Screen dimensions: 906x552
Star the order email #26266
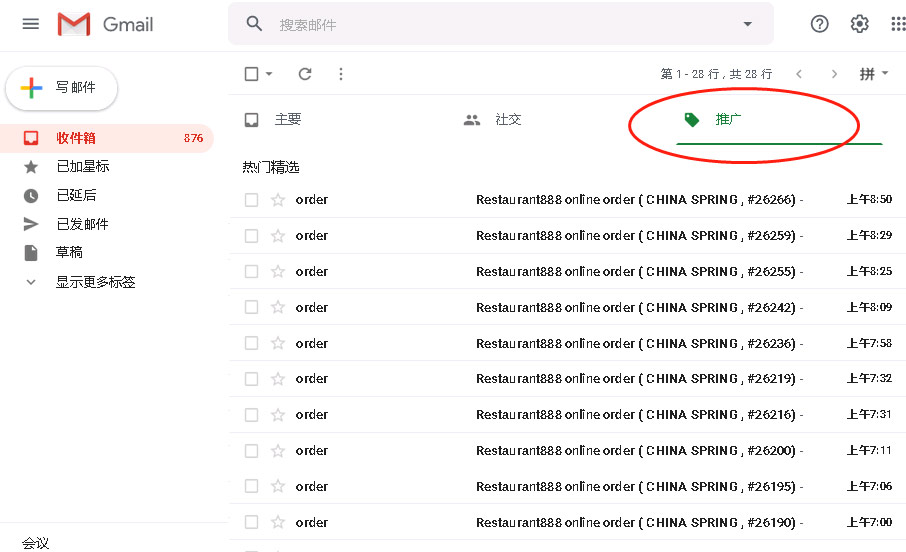point(278,200)
